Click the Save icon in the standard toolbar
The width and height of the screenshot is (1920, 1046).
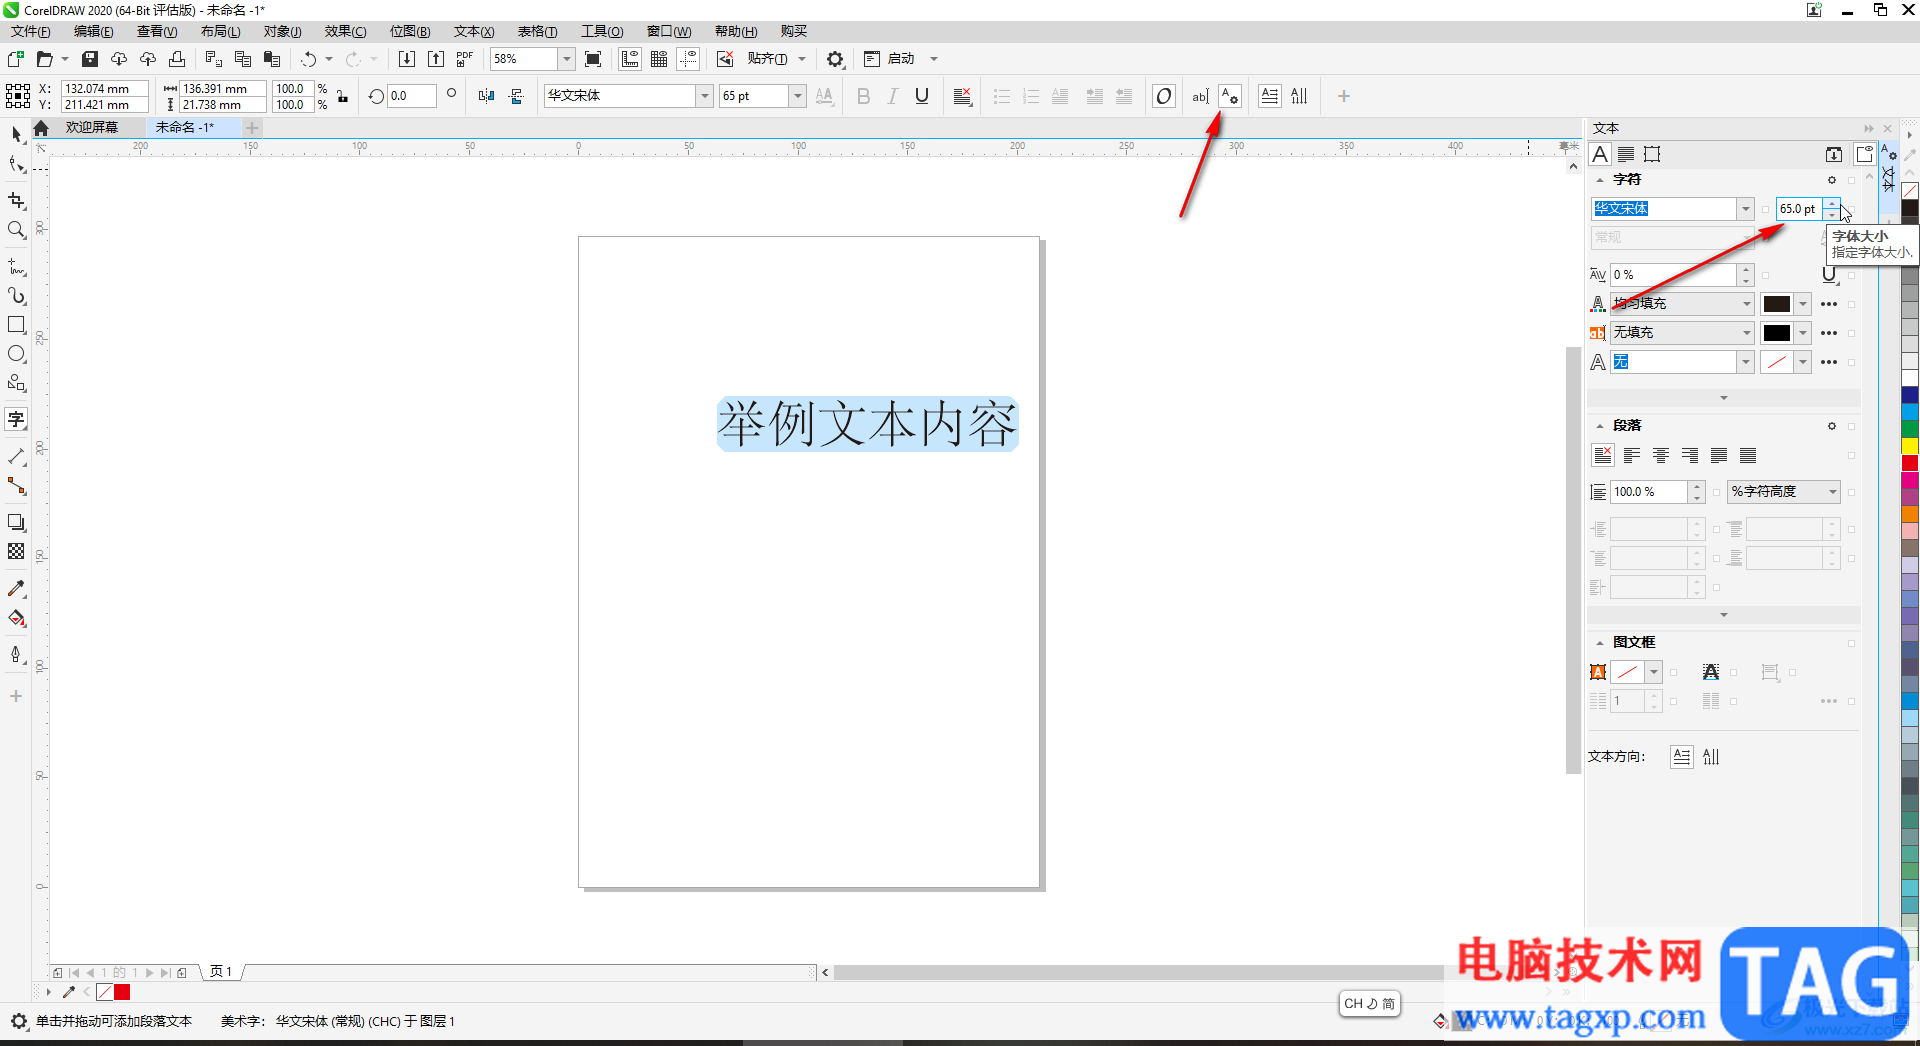click(90, 59)
